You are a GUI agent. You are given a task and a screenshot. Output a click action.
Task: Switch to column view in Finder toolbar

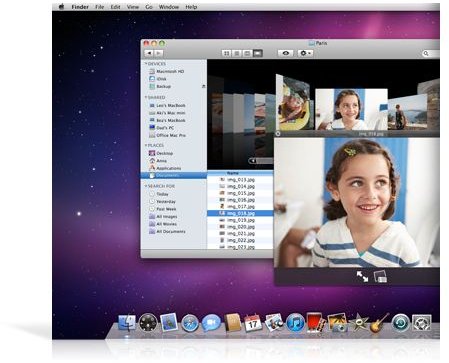[x=247, y=53]
